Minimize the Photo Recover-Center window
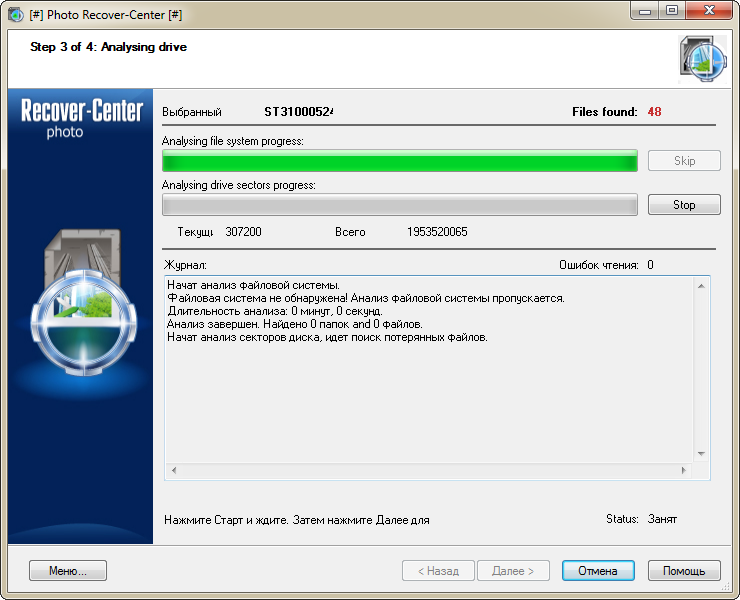The width and height of the screenshot is (740, 600). tap(645, 11)
